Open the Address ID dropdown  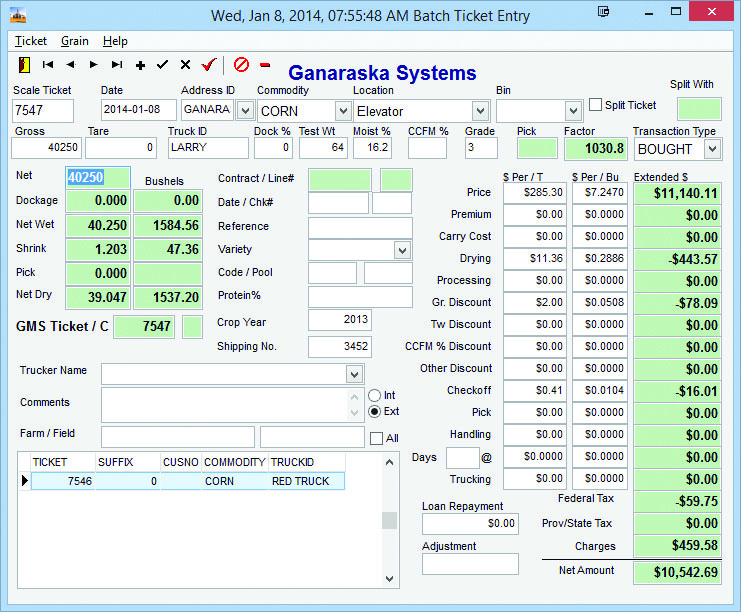(x=245, y=111)
